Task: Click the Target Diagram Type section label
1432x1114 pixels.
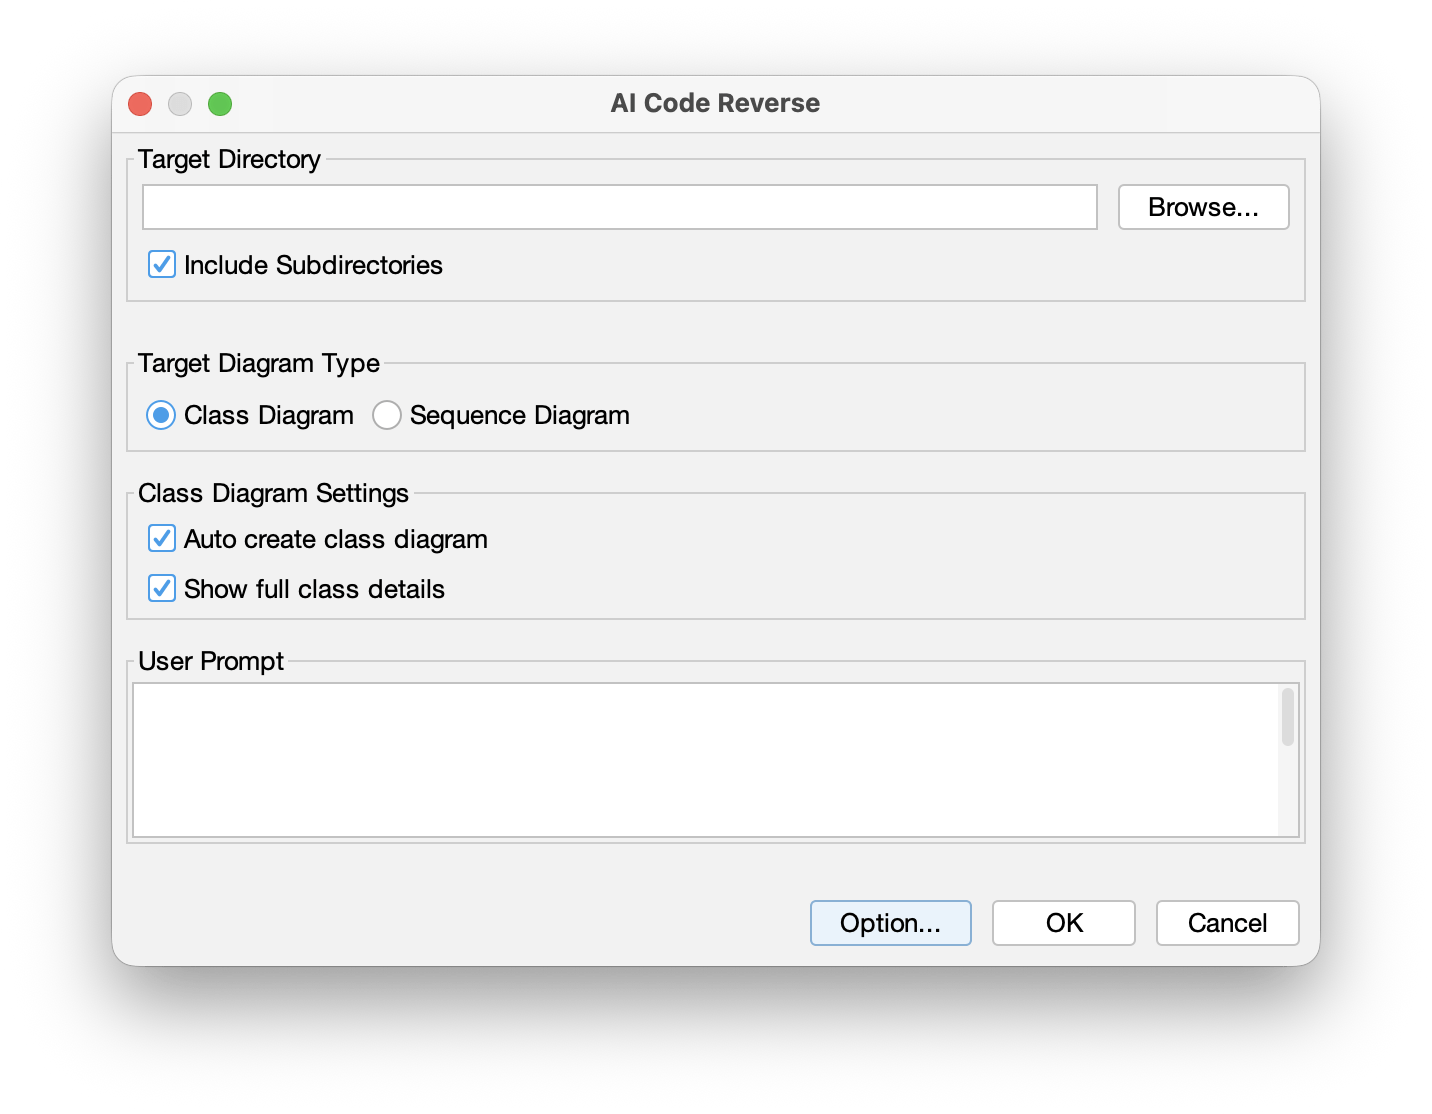Action: point(259,364)
